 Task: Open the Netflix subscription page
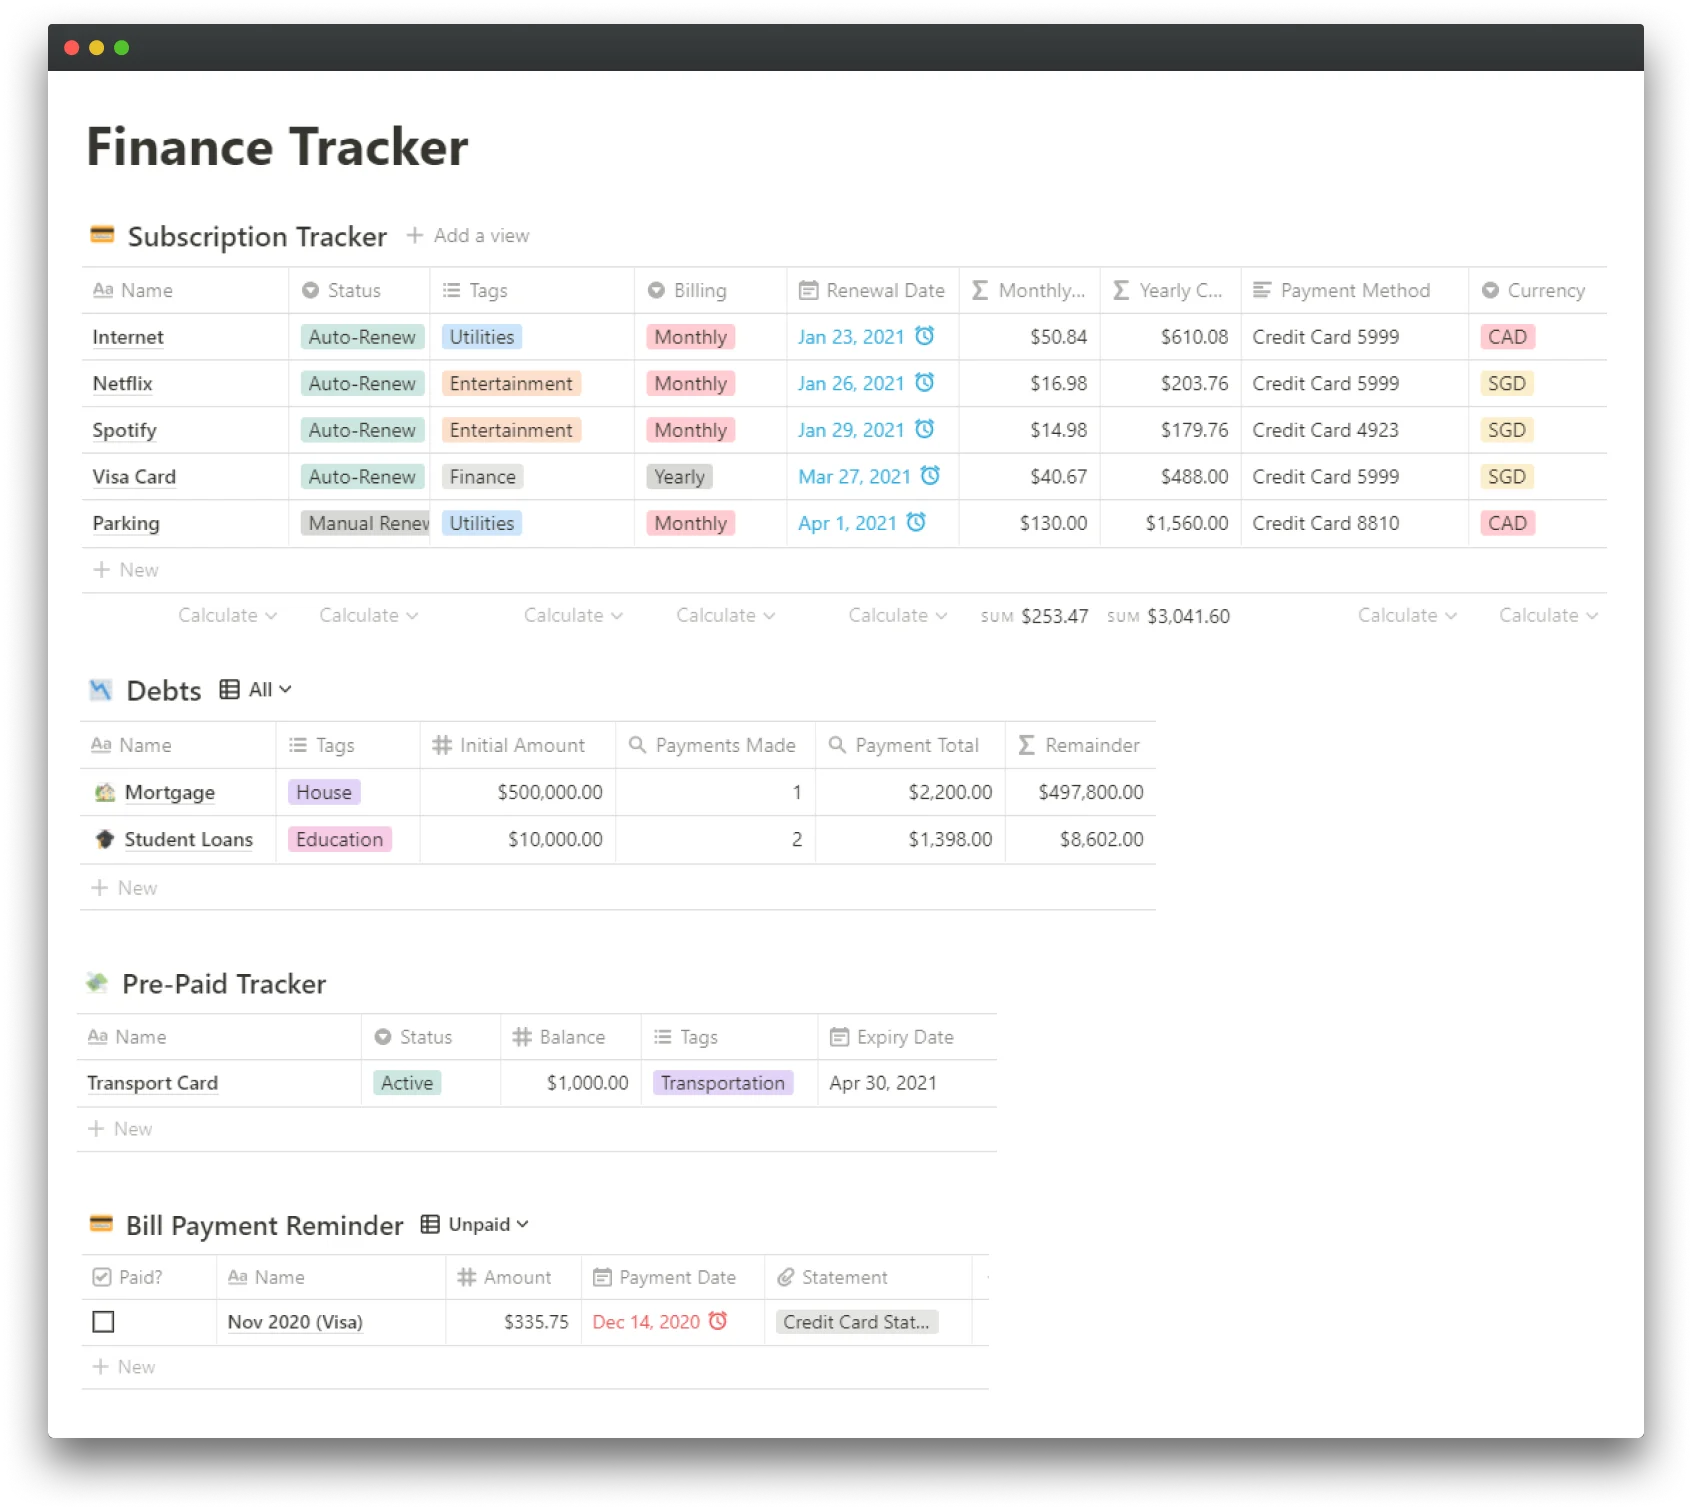coord(123,383)
